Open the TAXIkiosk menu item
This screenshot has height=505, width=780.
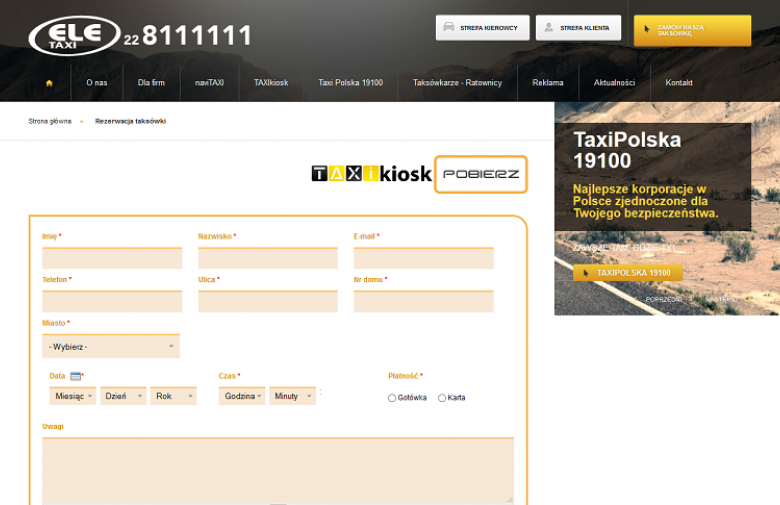tap(271, 83)
